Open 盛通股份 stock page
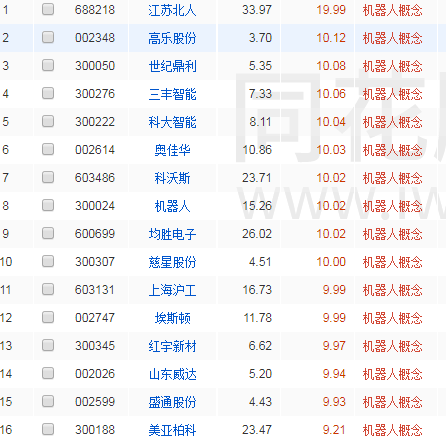Image resolution: width=446 pixels, height=440 pixels. click(172, 402)
